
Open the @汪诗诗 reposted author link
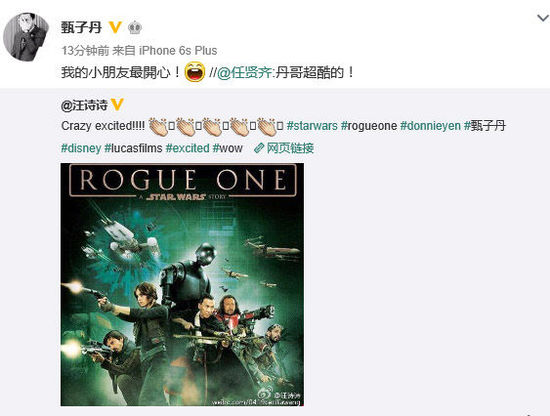[84, 105]
